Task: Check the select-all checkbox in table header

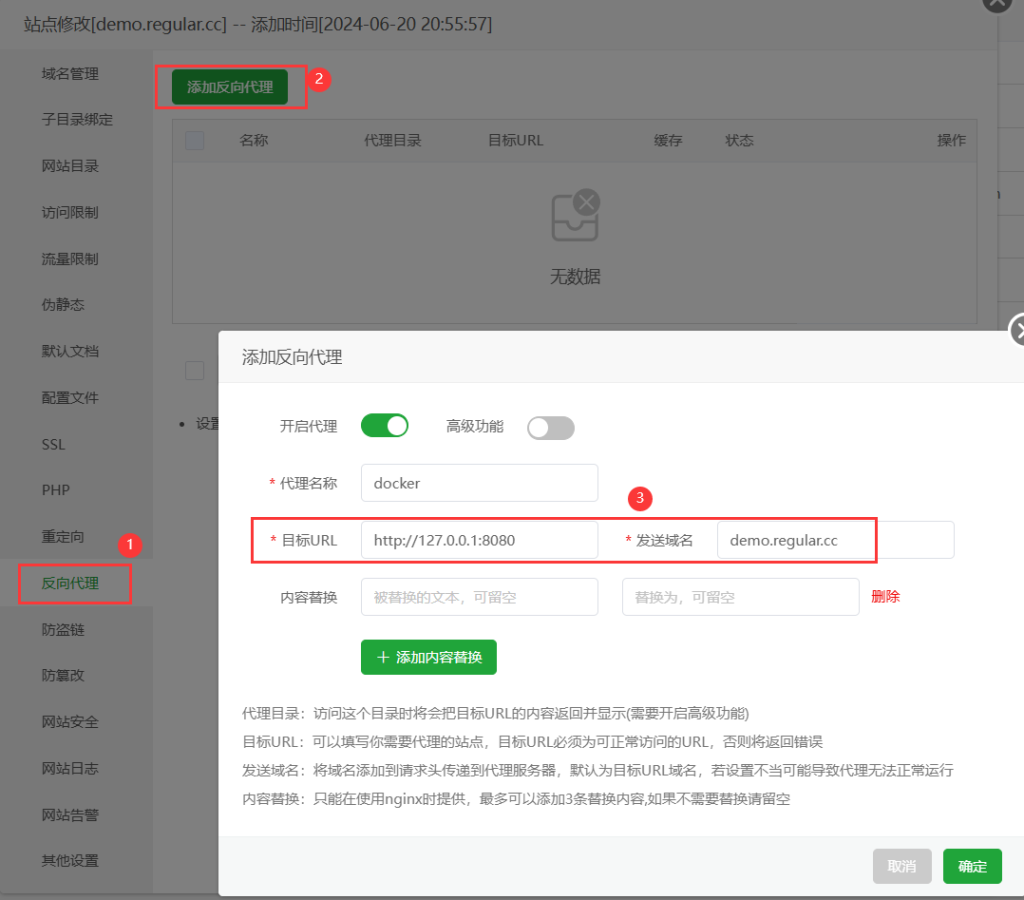Action: point(195,141)
